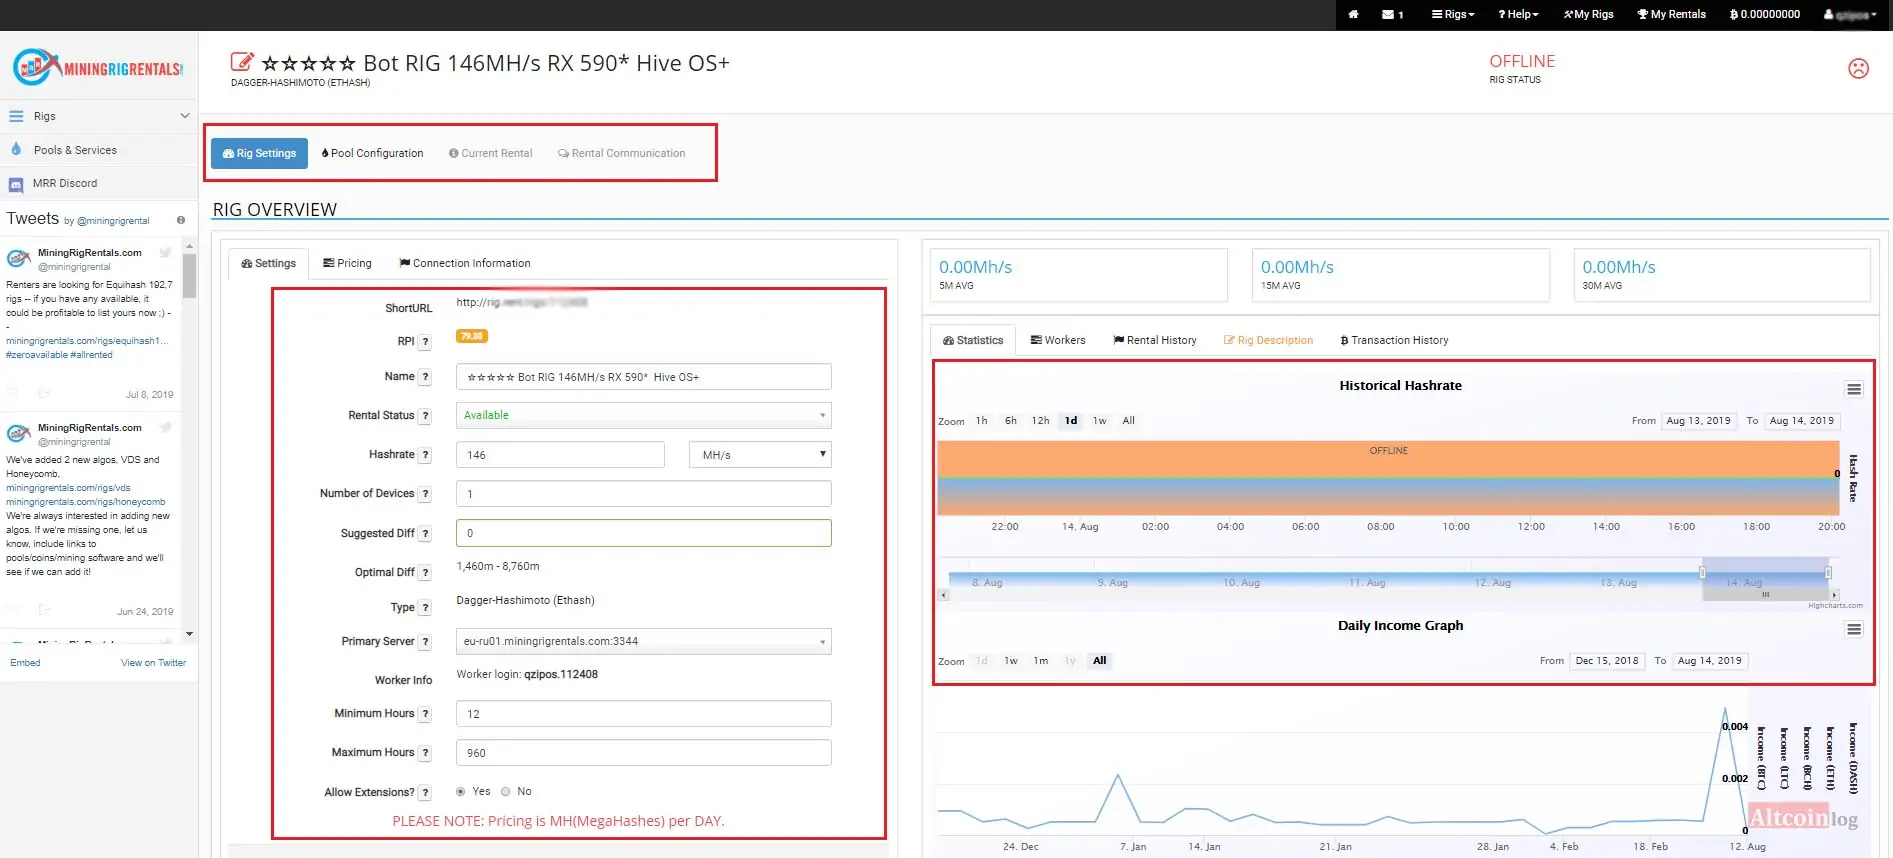Click the Twitter bird on first tweet
1893x858 pixels.
pos(165,253)
